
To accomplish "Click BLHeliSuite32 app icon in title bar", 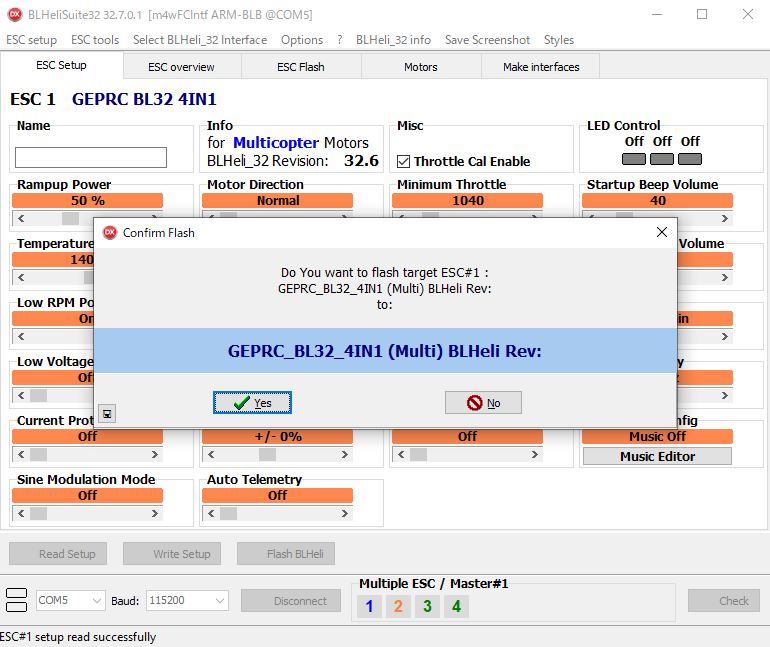I will pyautogui.click(x=15, y=14).
